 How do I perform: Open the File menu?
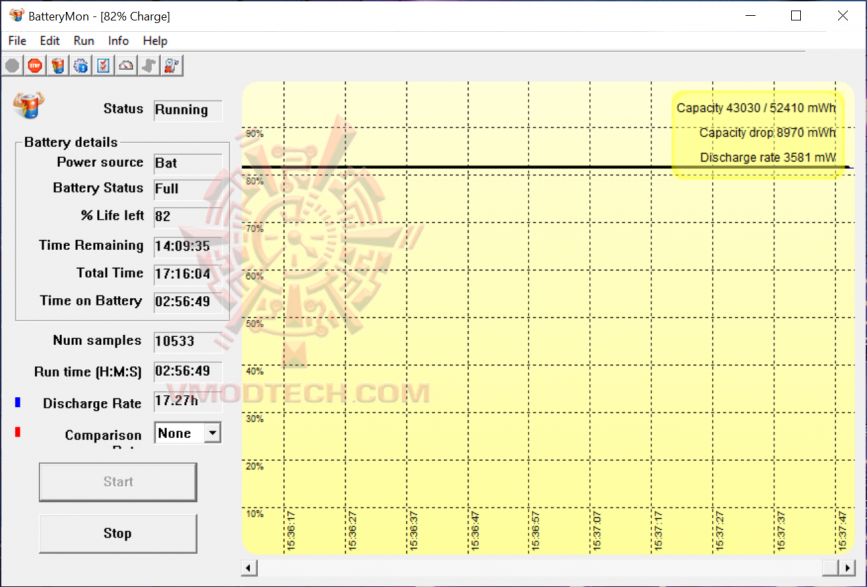[x=17, y=41]
